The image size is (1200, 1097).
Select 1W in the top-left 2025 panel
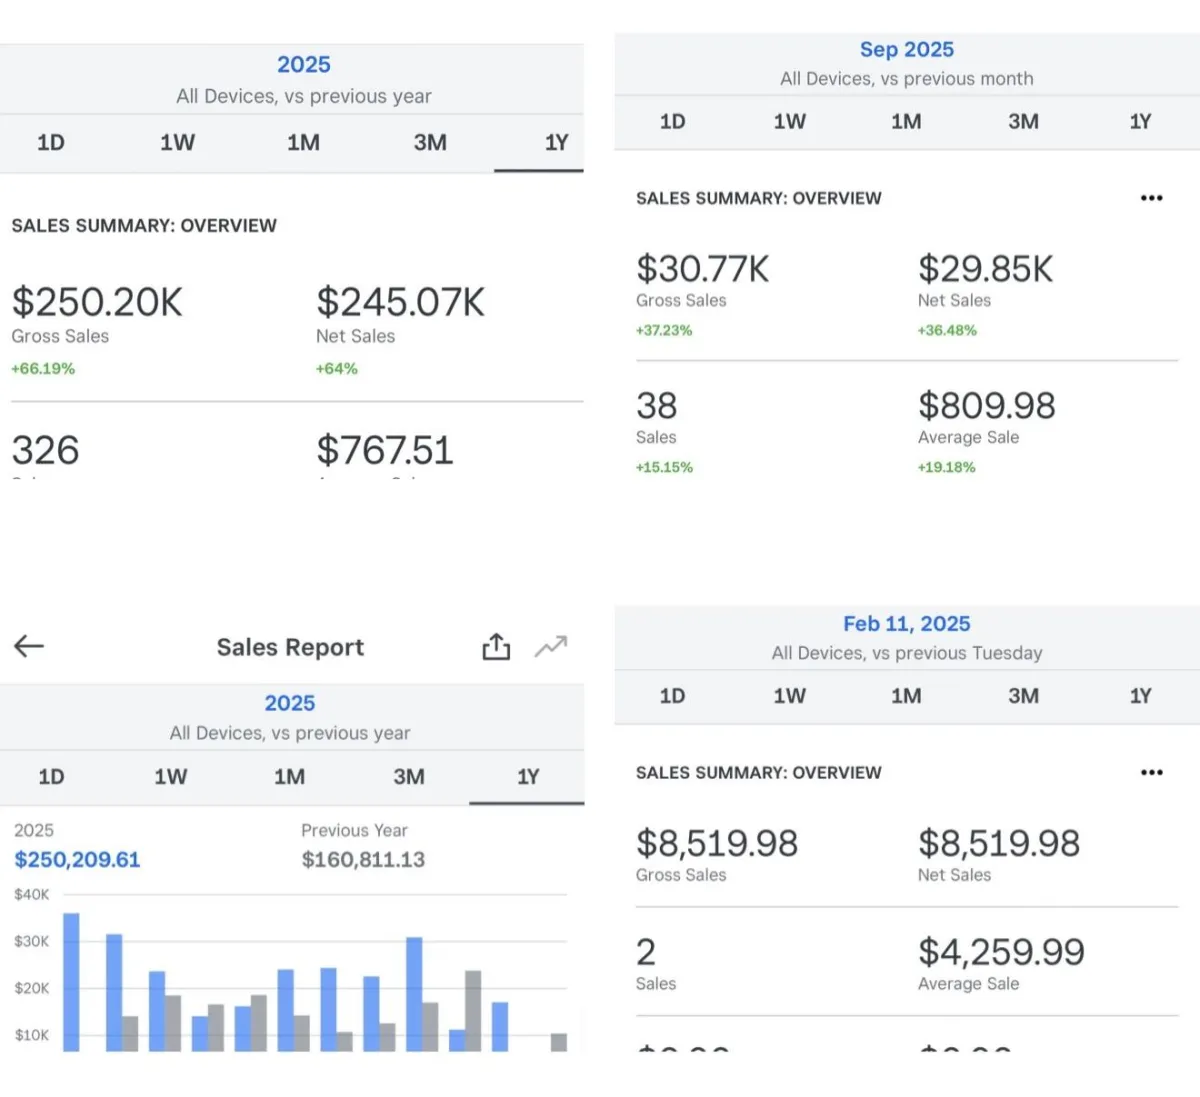click(x=177, y=143)
